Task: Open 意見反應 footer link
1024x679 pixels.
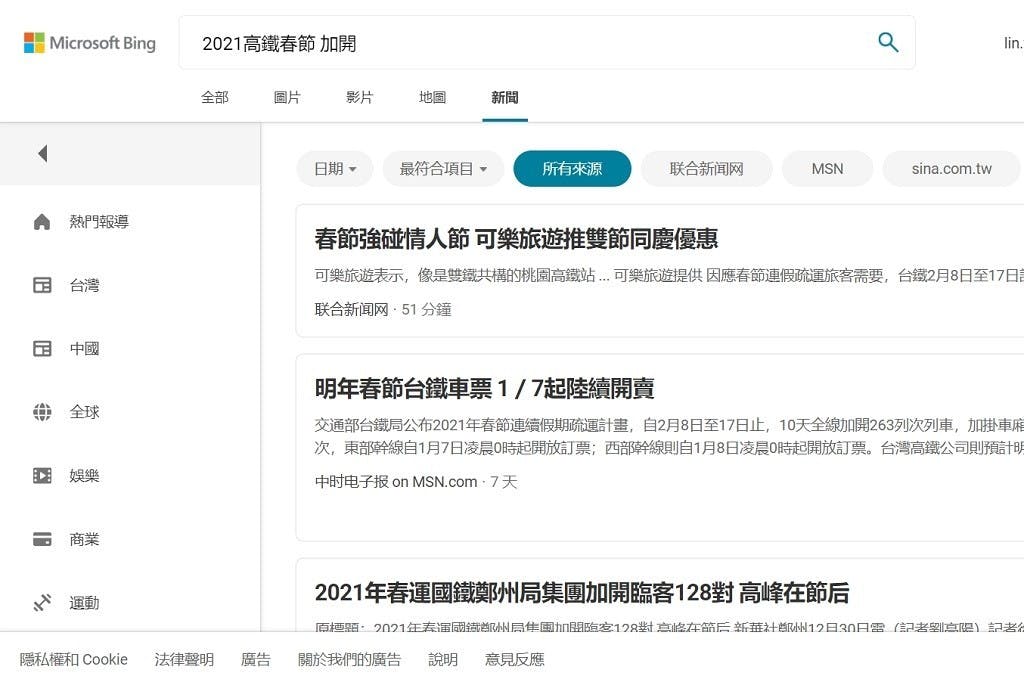Action: click(515, 659)
